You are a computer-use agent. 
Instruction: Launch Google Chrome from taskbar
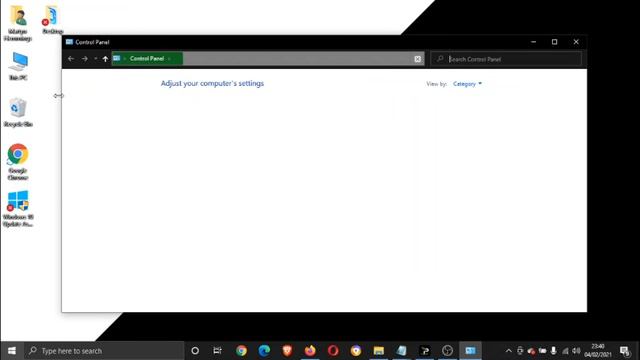[241, 351]
